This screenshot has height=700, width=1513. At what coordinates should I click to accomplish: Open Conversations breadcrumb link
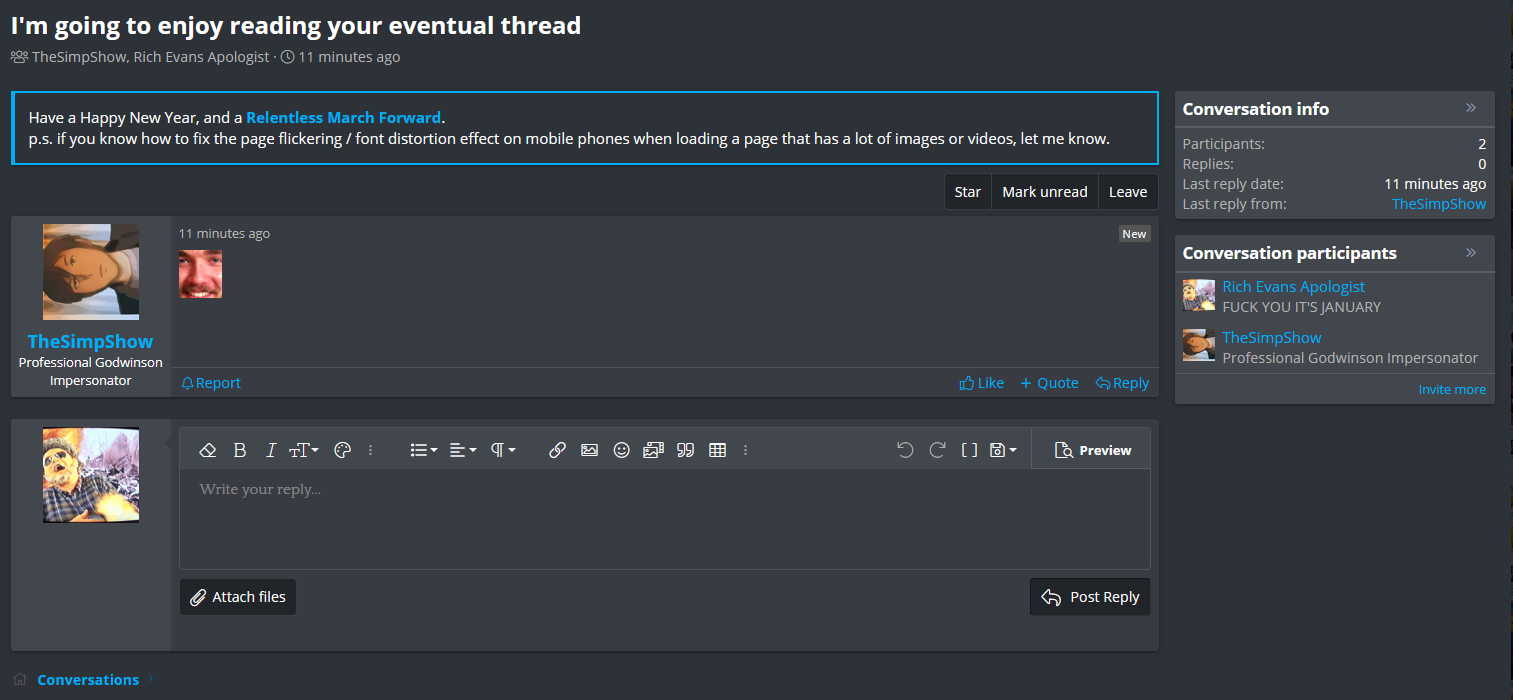click(88, 680)
